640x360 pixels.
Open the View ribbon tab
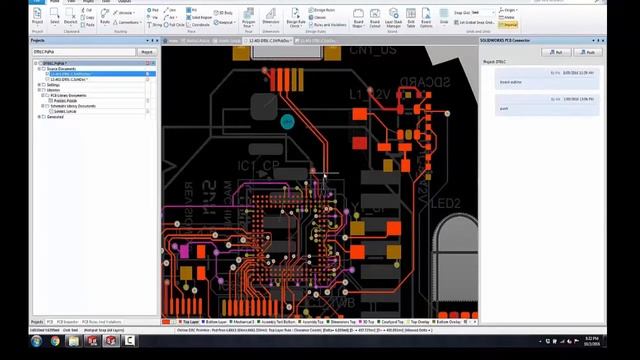pyautogui.click(x=71, y=2)
